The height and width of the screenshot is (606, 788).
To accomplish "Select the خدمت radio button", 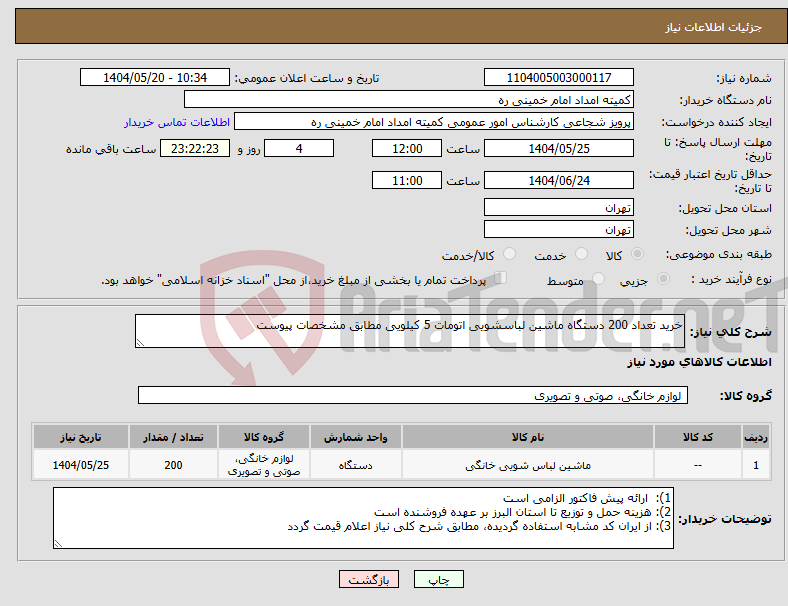I will click(581, 254).
